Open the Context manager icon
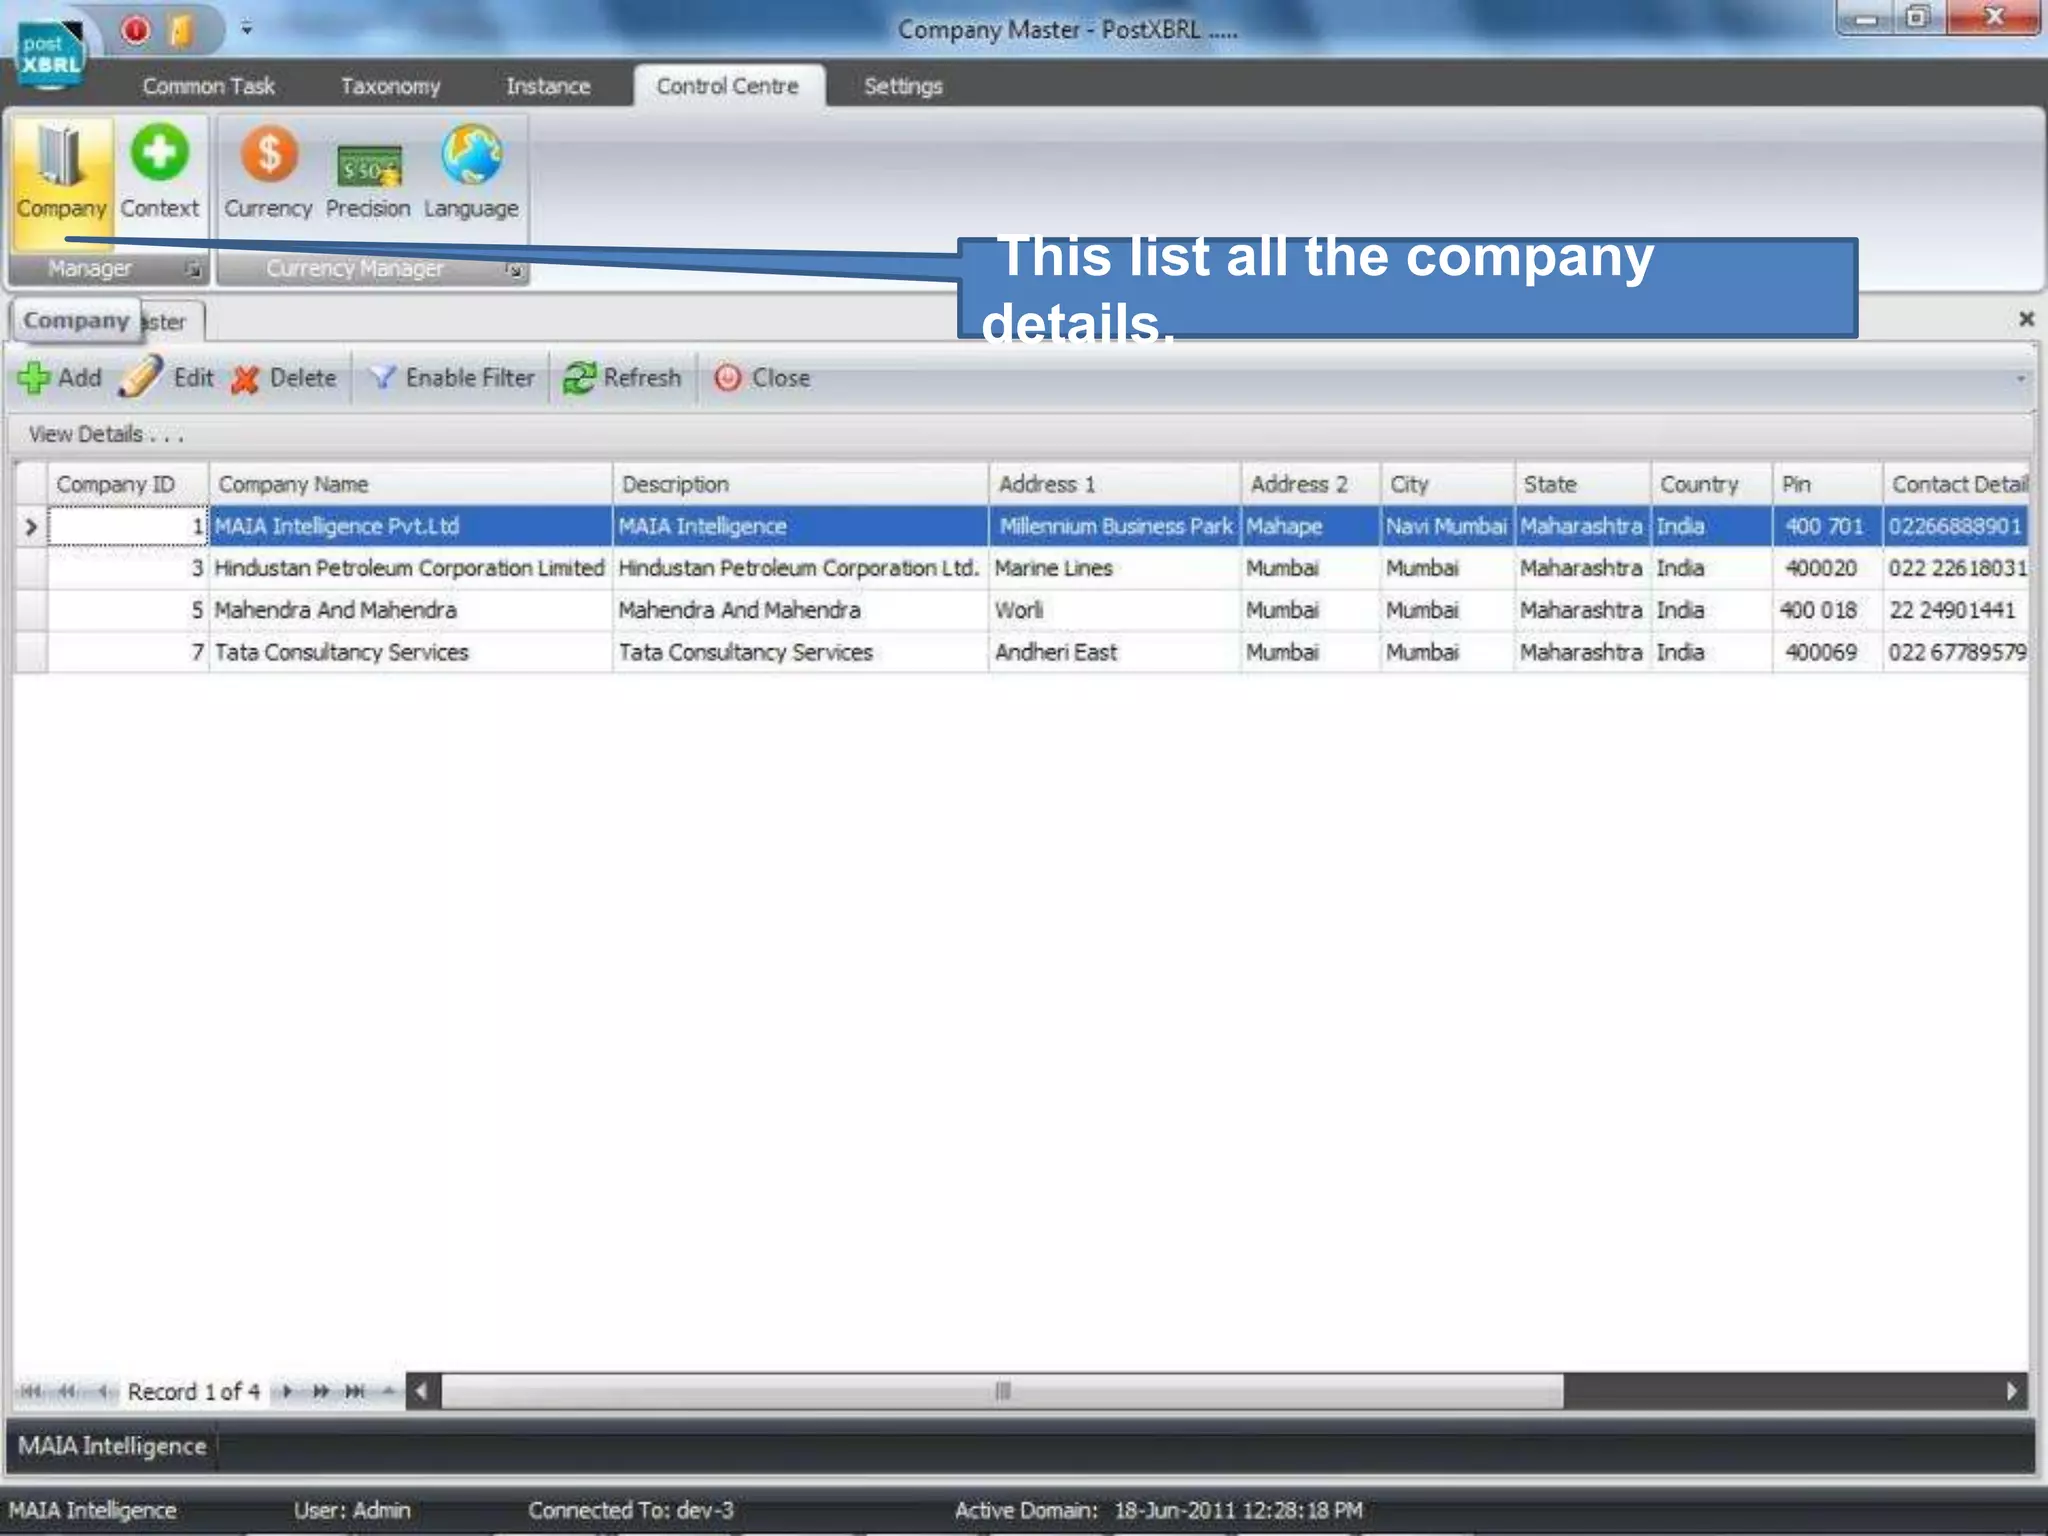Screen dimensions: 2048x1536 tap(160, 172)
